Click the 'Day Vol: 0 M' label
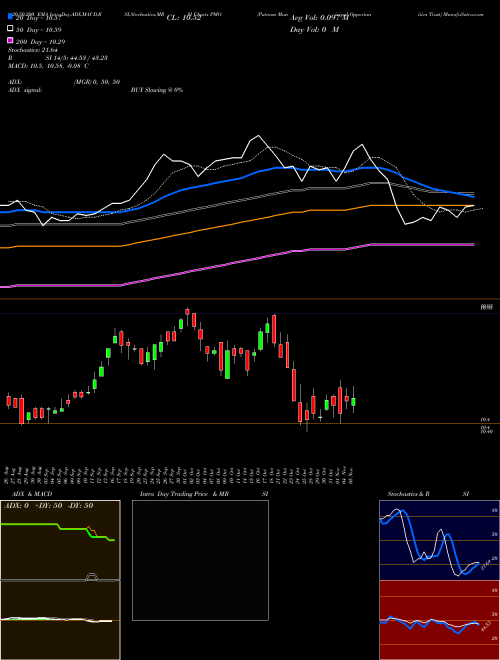Image resolution: width=500 pixels, height=660 pixels. click(x=314, y=29)
